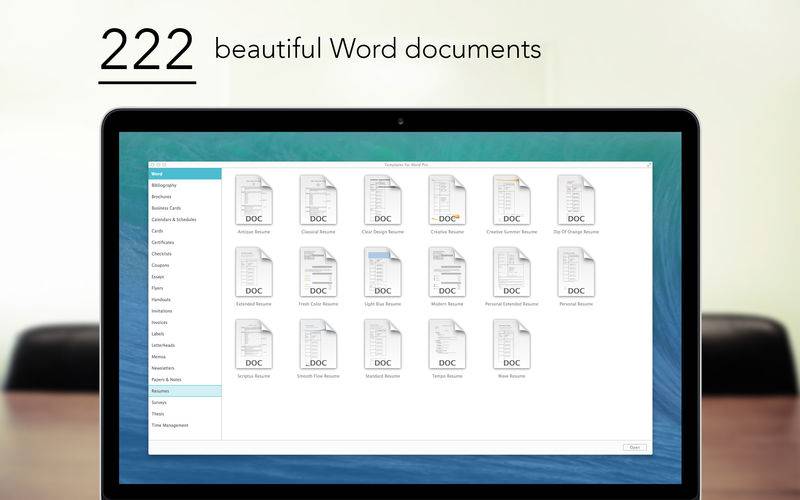Select the Classical Resume document icon

[x=318, y=200]
